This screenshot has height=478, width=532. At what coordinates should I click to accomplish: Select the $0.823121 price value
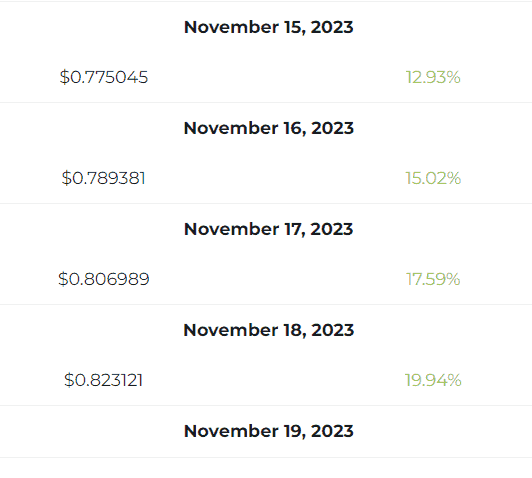[103, 380]
